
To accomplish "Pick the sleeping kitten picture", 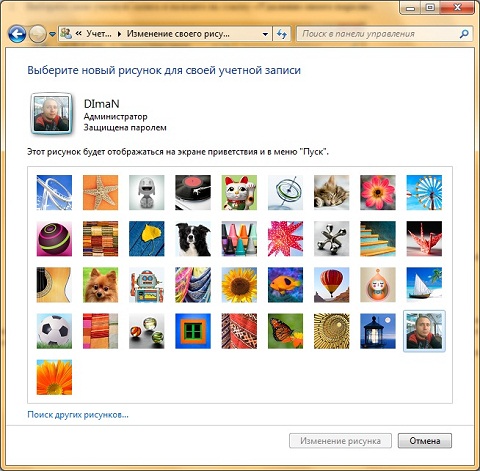I will coord(332,192).
